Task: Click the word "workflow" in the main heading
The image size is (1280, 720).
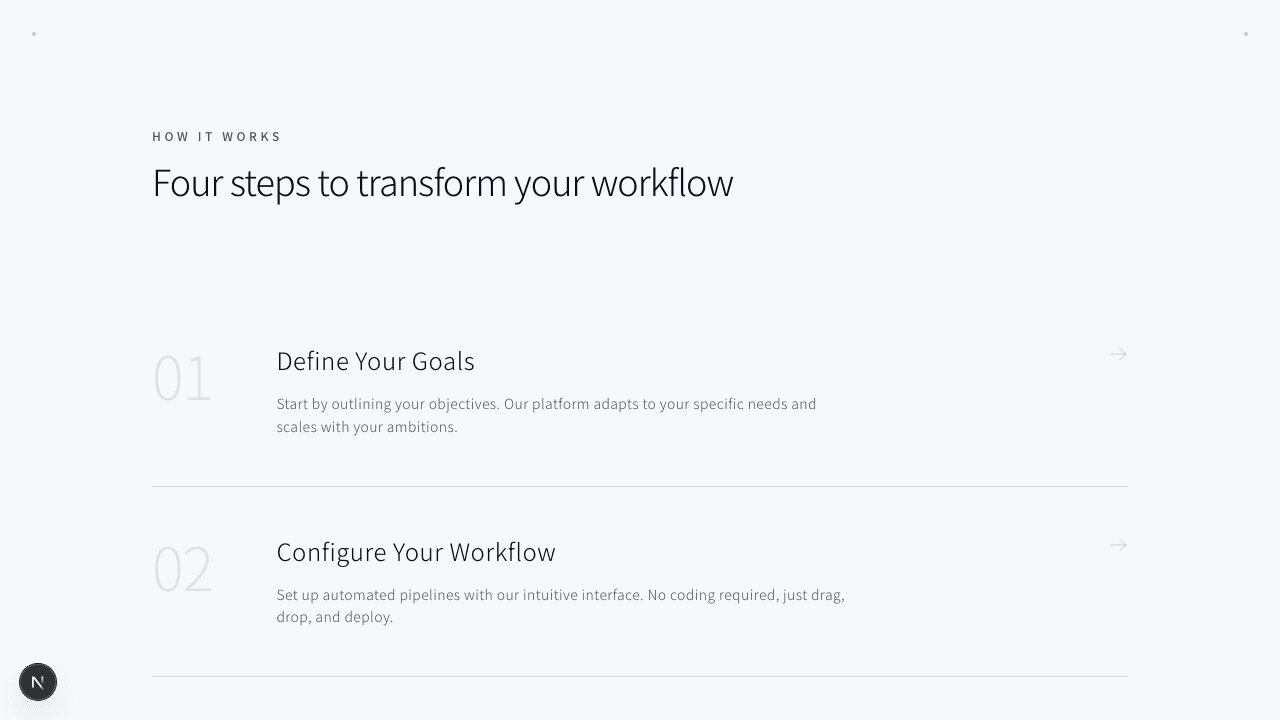Action: coord(662,184)
